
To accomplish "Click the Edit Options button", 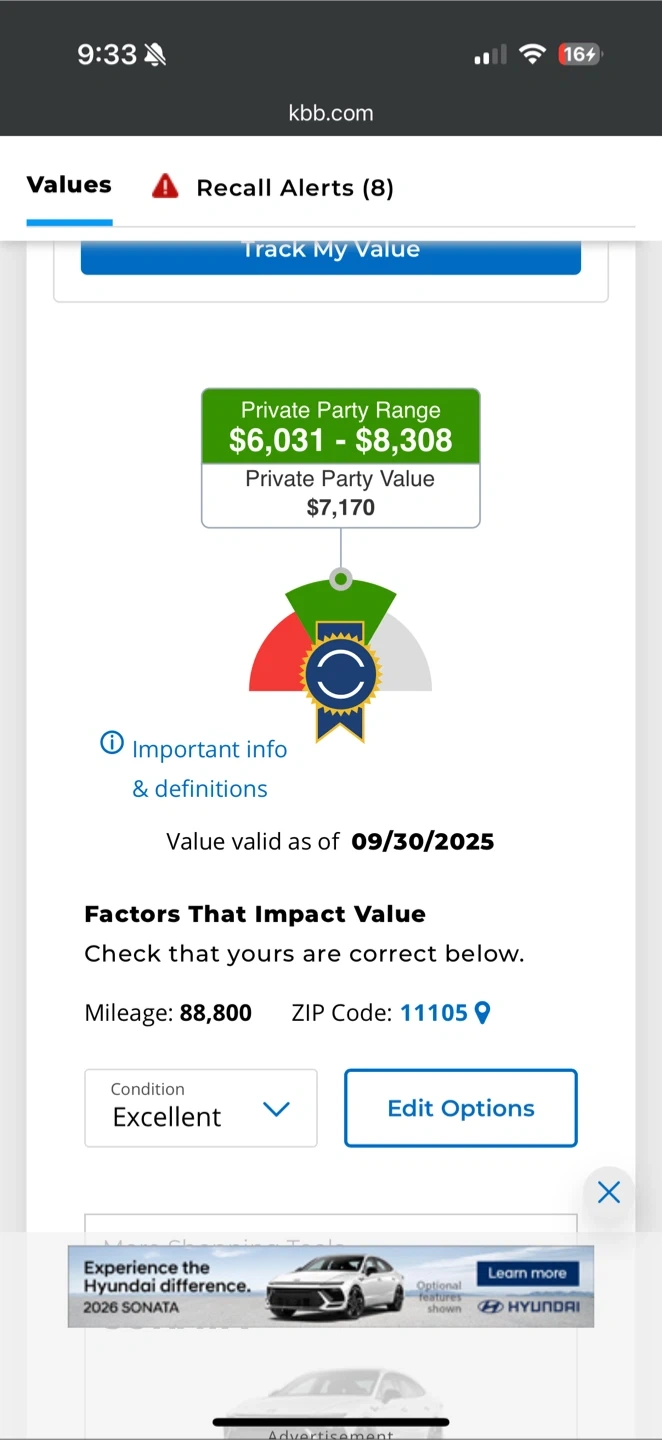I will pyautogui.click(x=460, y=1108).
